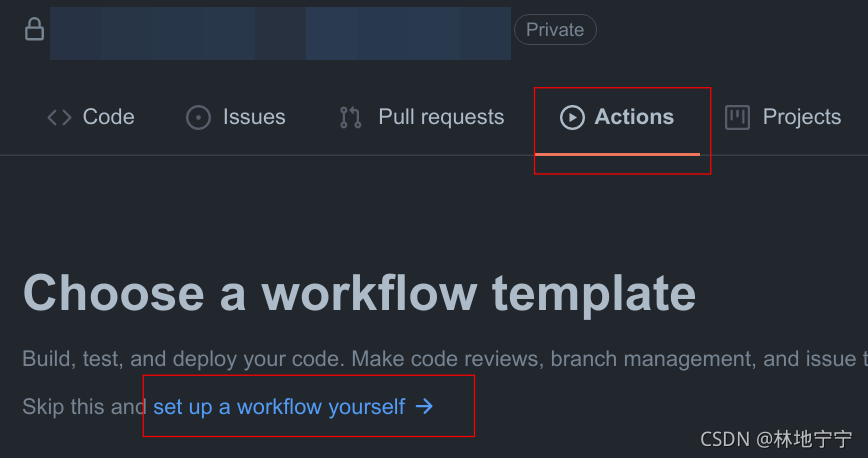Click the 'Skip this and' text
868x458 pixels.
click(85, 407)
